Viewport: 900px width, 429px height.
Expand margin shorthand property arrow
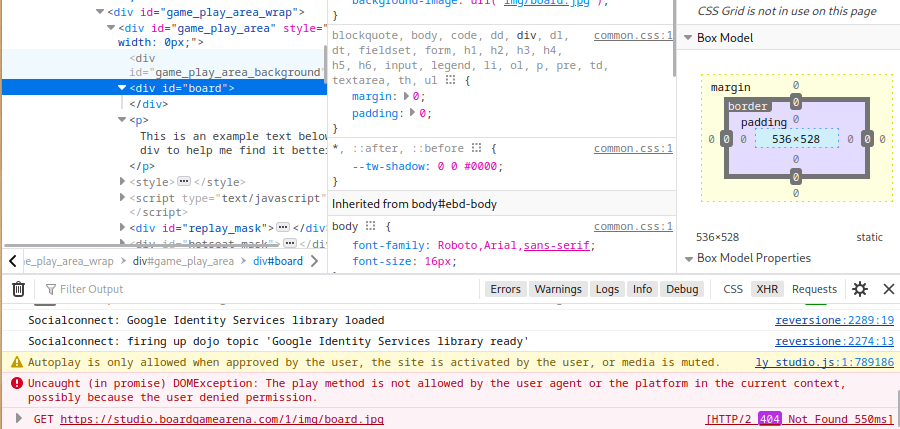pos(407,96)
